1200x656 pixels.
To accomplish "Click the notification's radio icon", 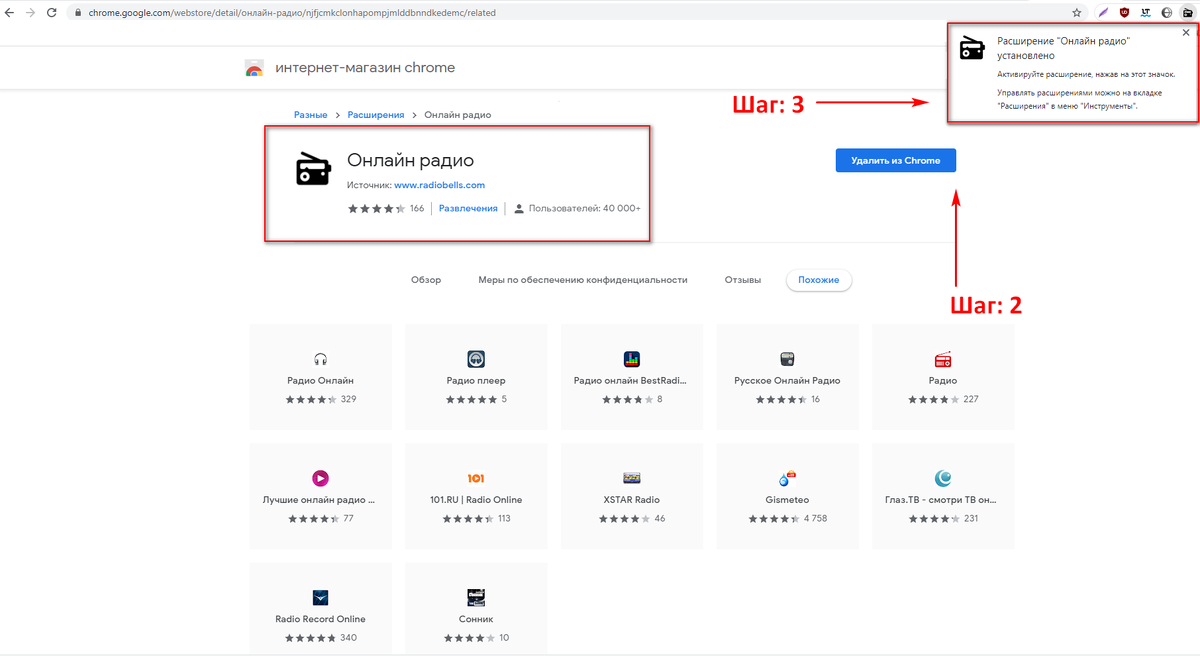I will pyautogui.click(x=972, y=48).
